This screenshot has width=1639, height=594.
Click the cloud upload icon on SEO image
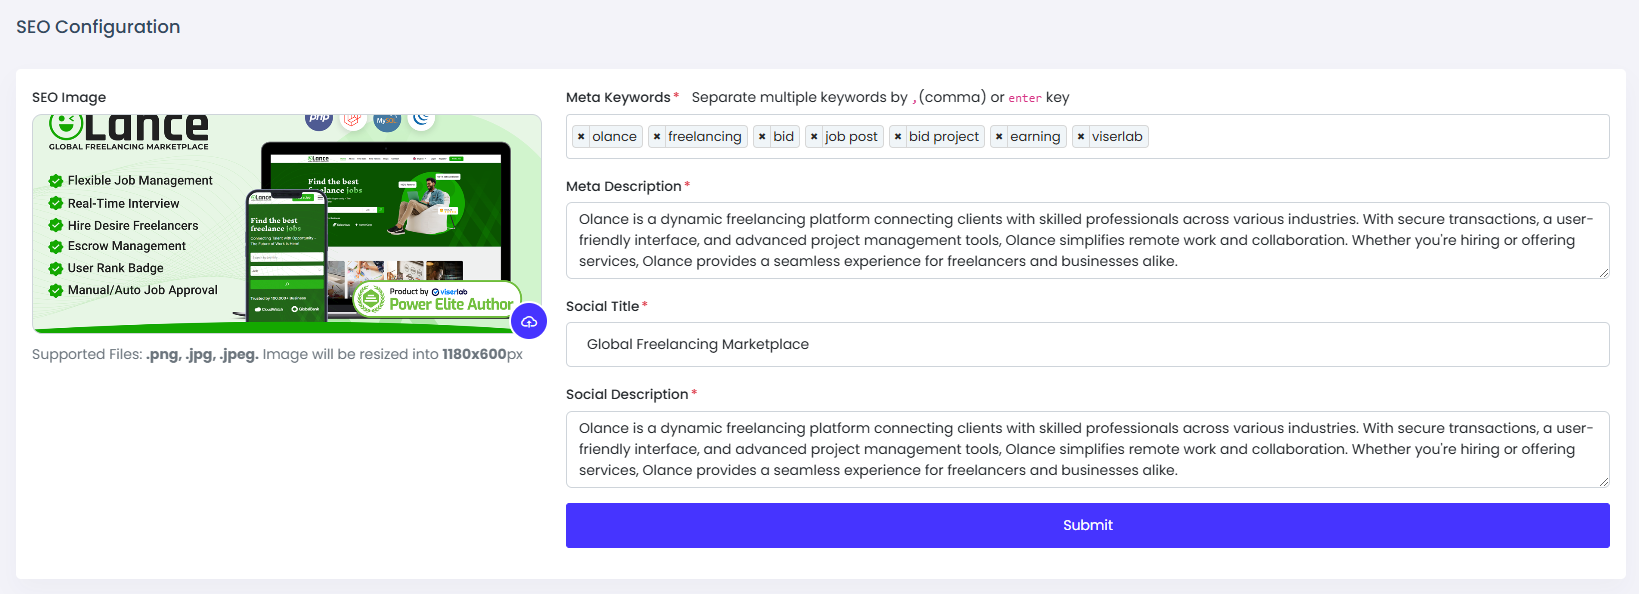tap(529, 322)
